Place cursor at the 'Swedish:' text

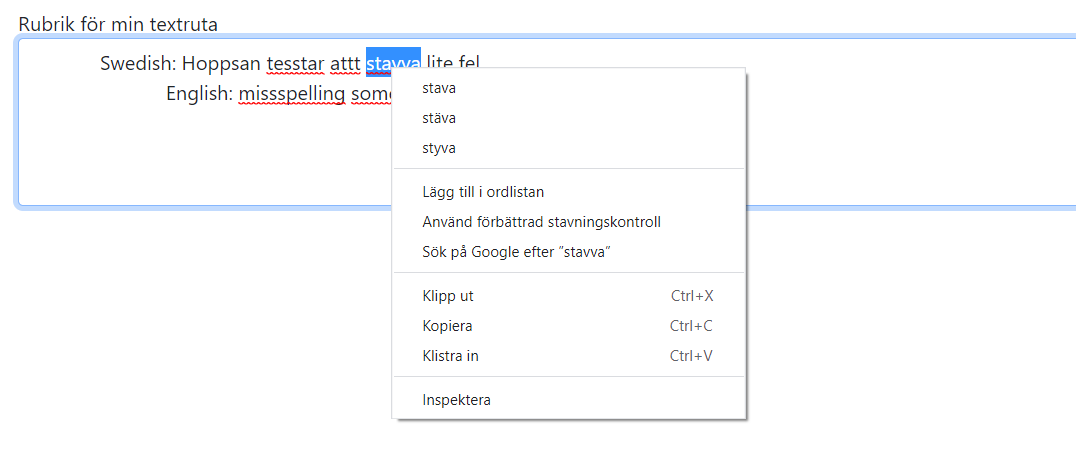click(138, 64)
